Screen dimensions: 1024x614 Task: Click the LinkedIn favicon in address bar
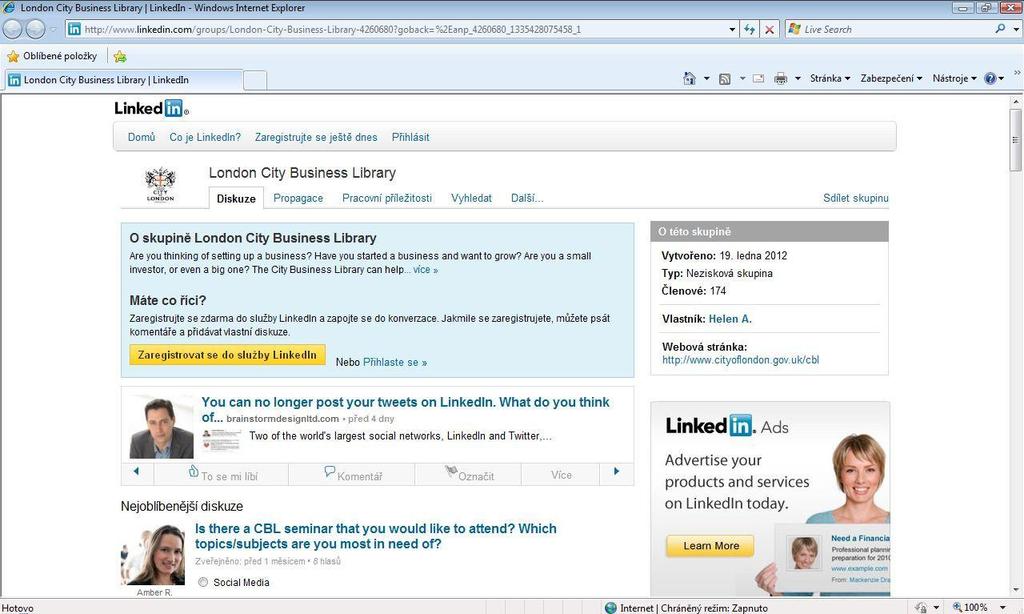(x=74, y=29)
